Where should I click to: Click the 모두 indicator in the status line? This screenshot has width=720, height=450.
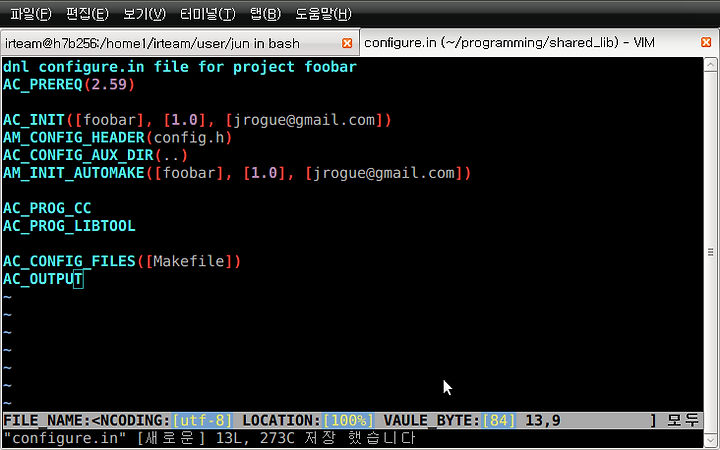683,421
